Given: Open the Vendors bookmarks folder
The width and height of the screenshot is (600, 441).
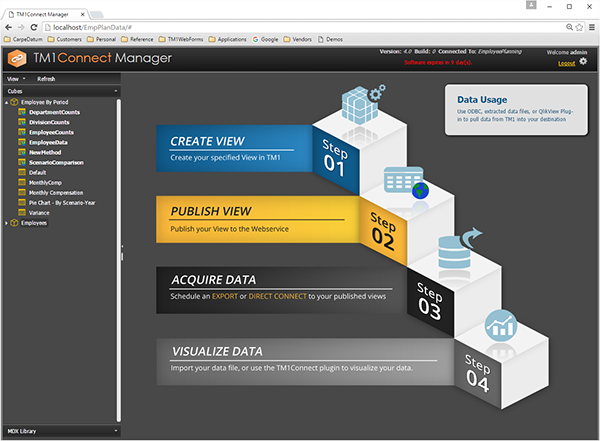Looking at the screenshot, I should (x=298, y=39).
